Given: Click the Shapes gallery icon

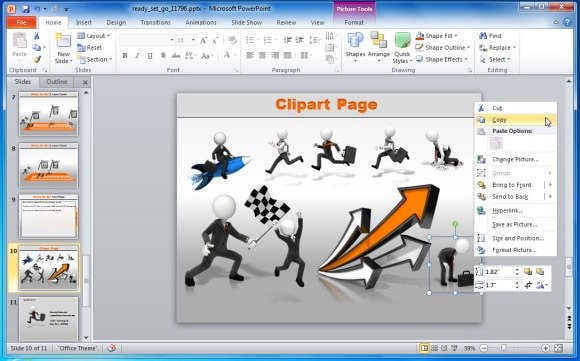Looking at the screenshot, I should [x=355, y=40].
